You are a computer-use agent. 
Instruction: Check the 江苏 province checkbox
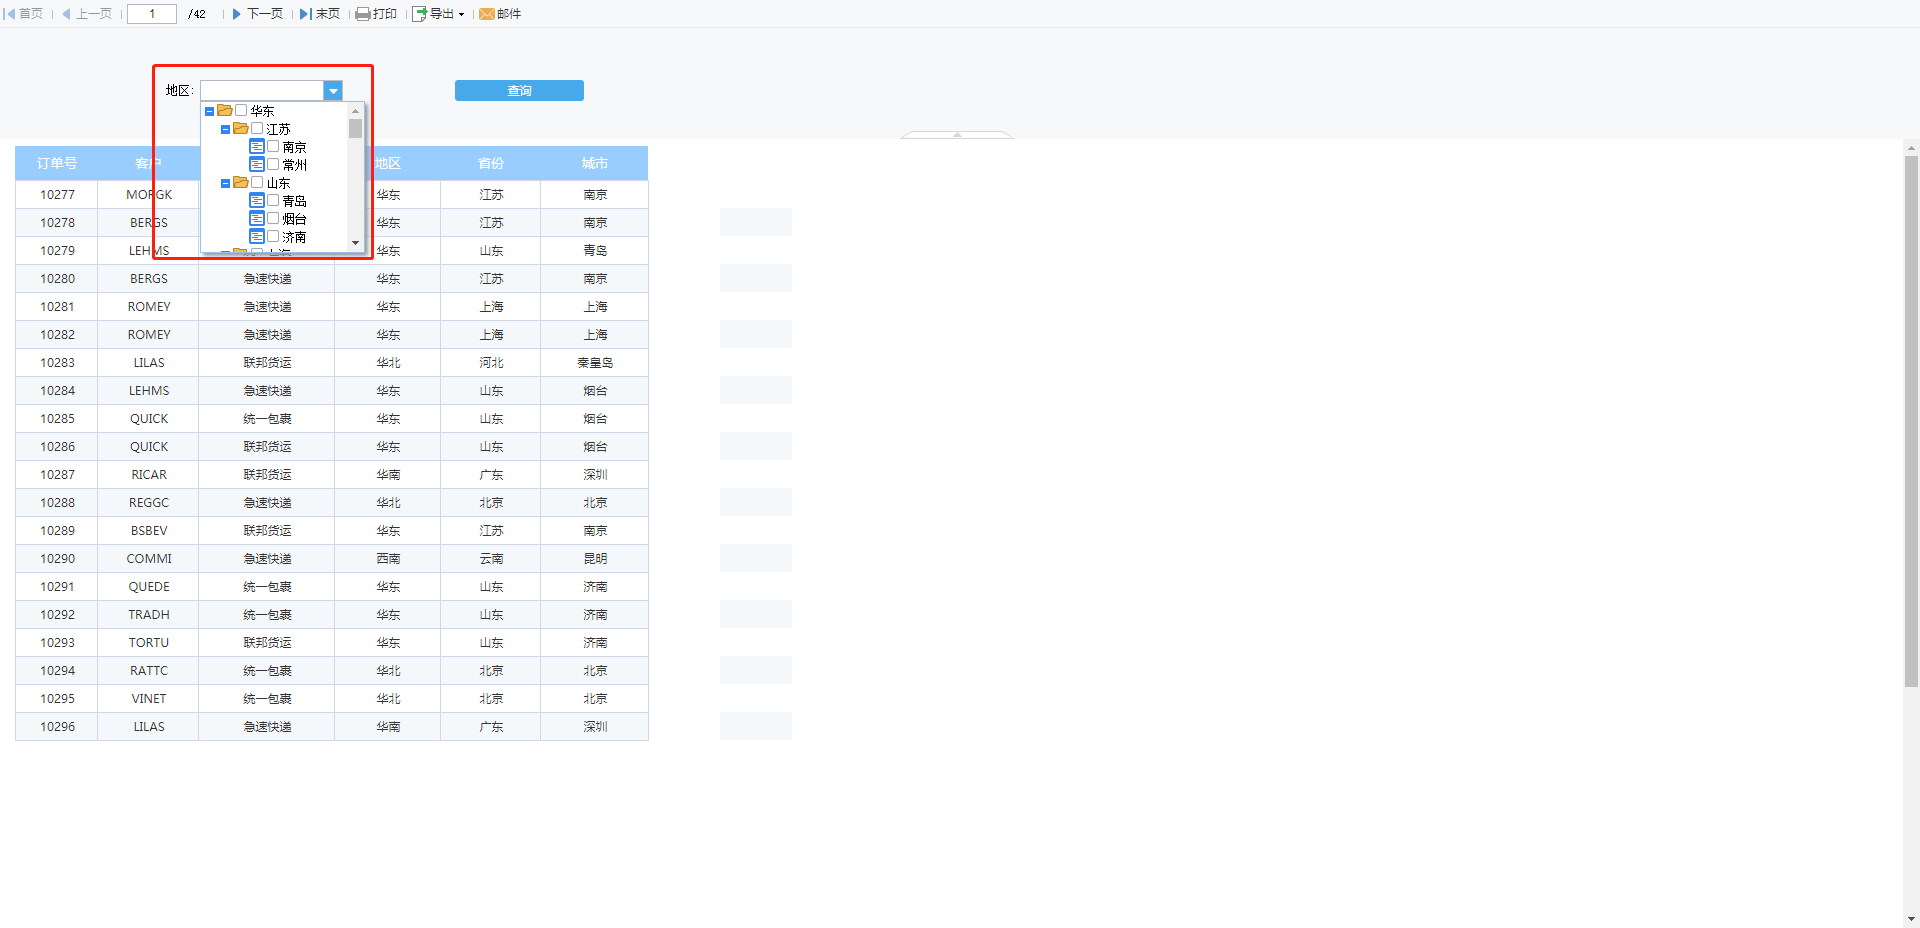(x=257, y=129)
